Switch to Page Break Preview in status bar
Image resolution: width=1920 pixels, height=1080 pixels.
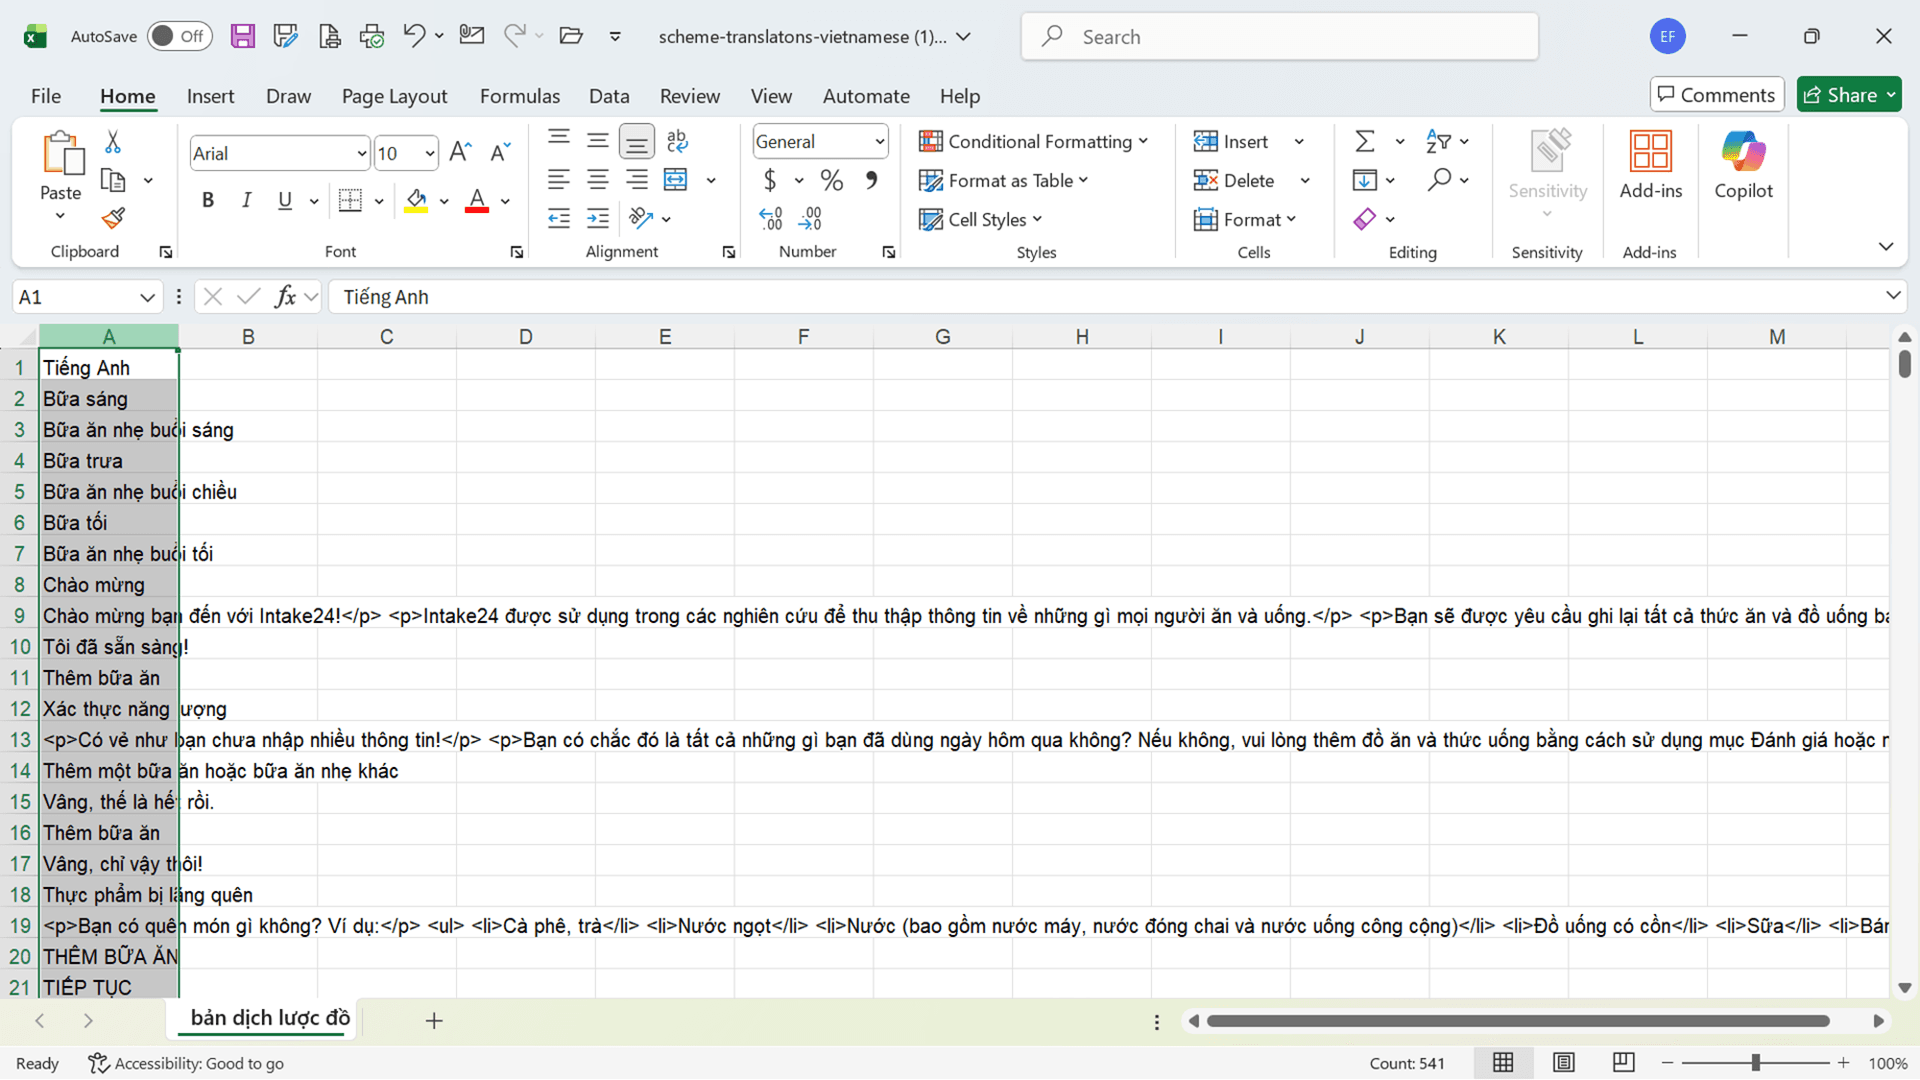click(x=1624, y=1063)
